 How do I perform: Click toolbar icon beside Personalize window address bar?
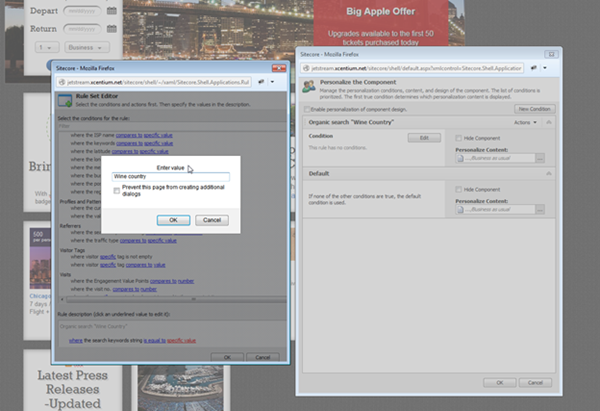click(x=533, y=68)
